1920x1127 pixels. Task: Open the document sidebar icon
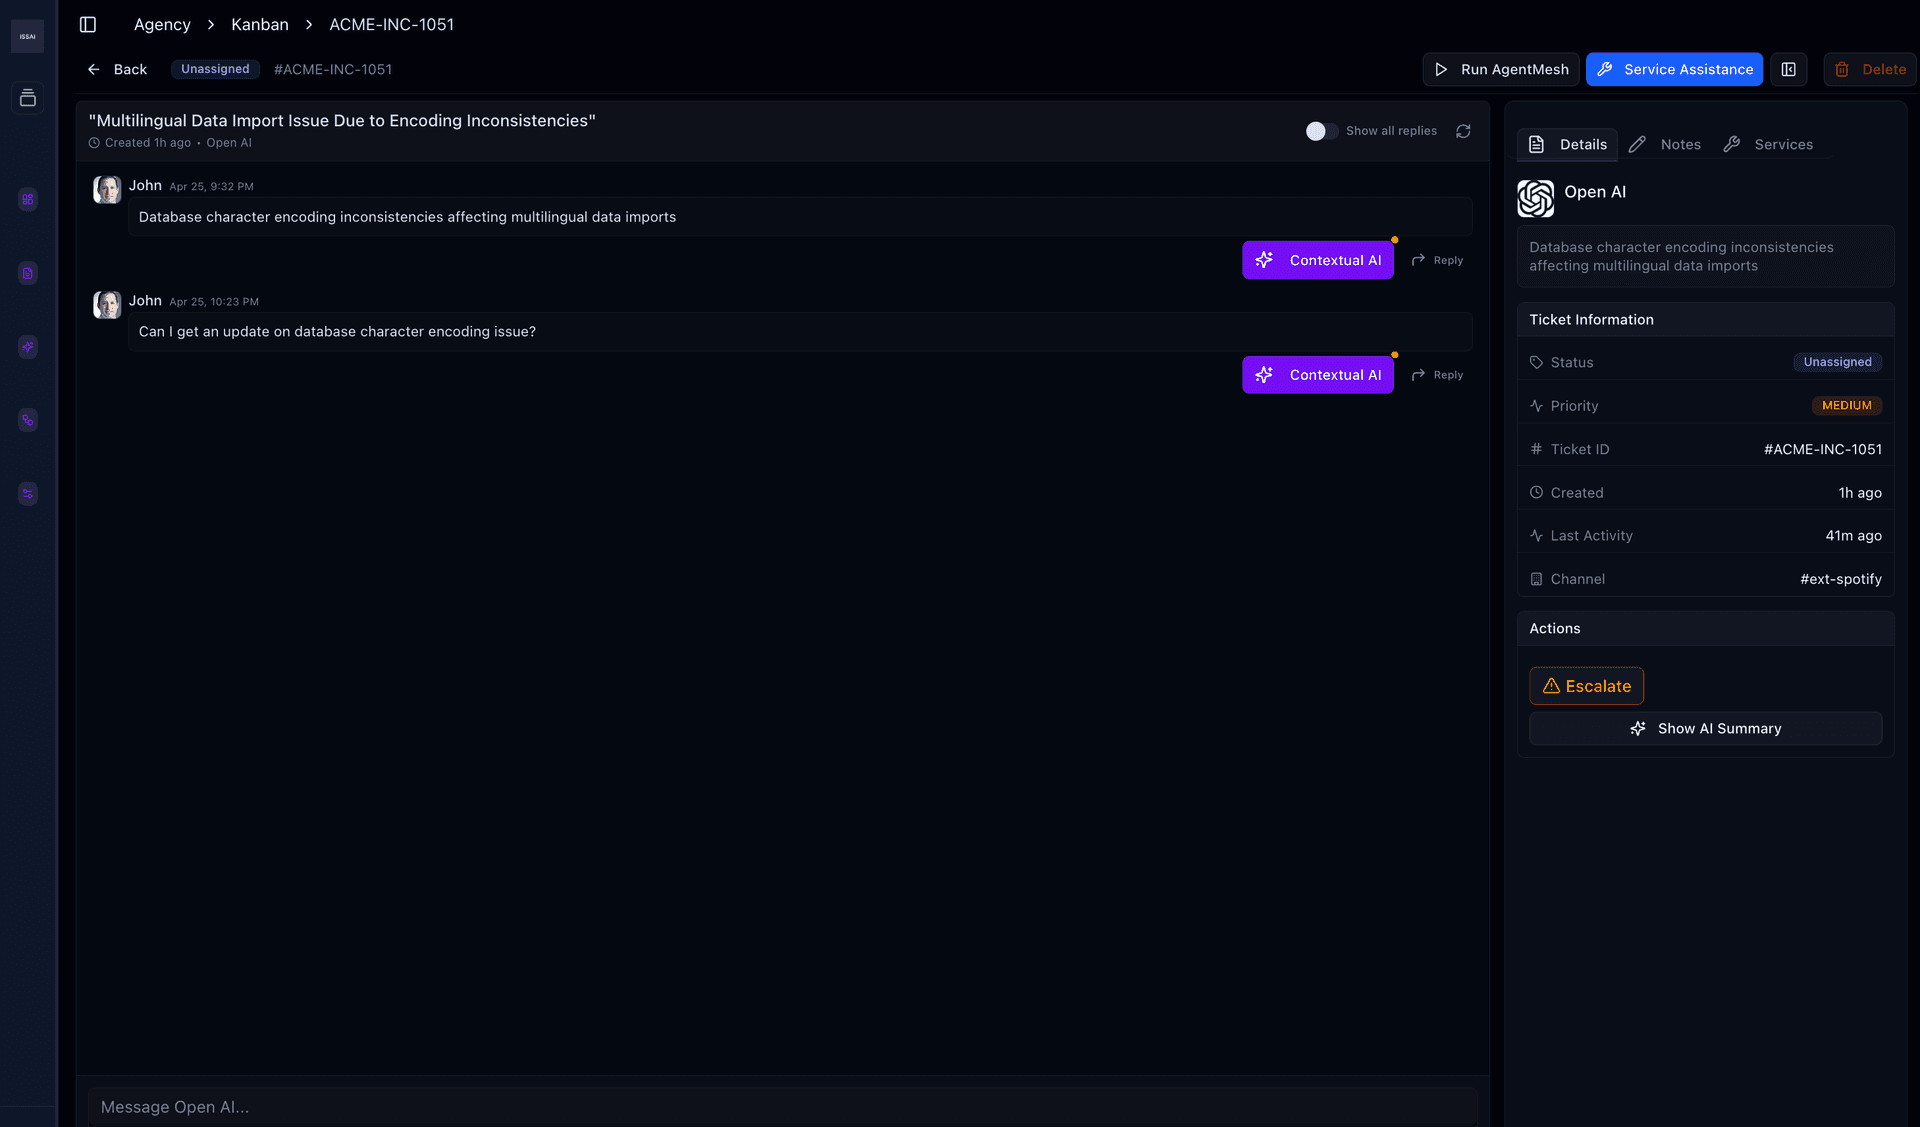point(28,273)
